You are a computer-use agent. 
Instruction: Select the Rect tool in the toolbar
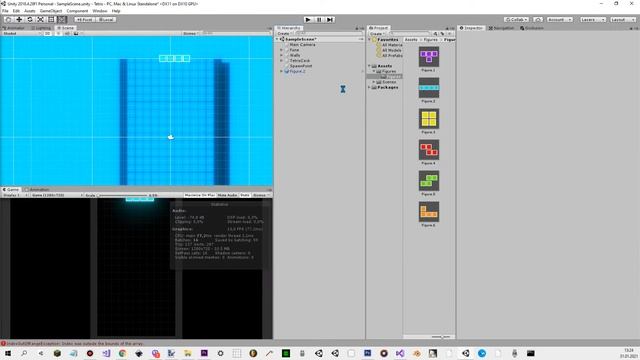coord(51,20)
